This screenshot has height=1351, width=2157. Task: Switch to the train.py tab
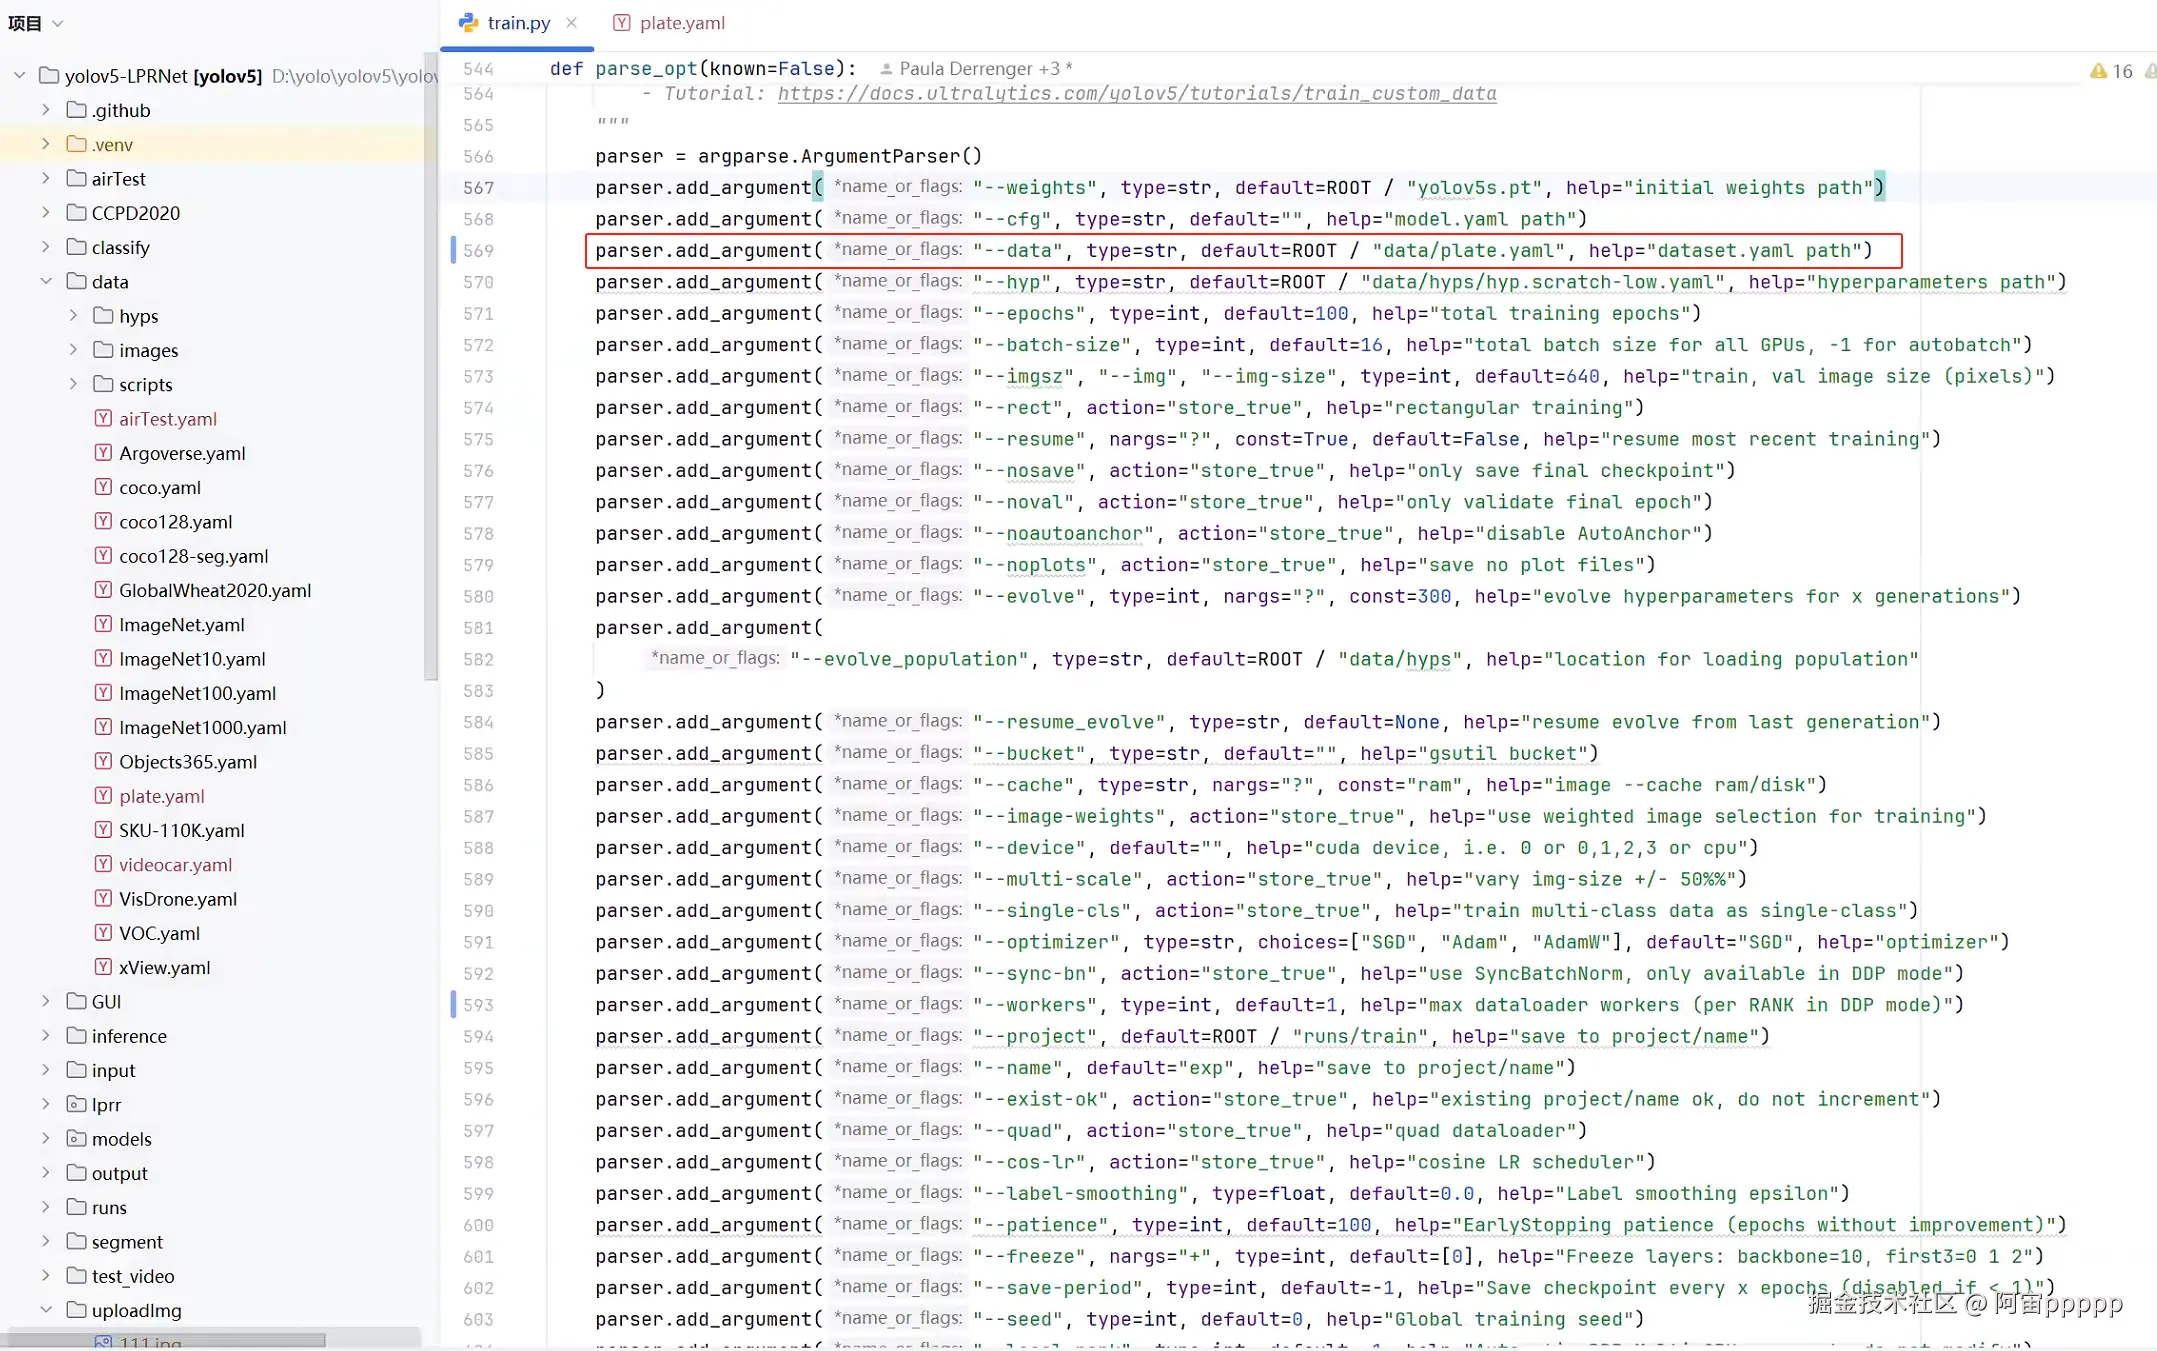518,22
